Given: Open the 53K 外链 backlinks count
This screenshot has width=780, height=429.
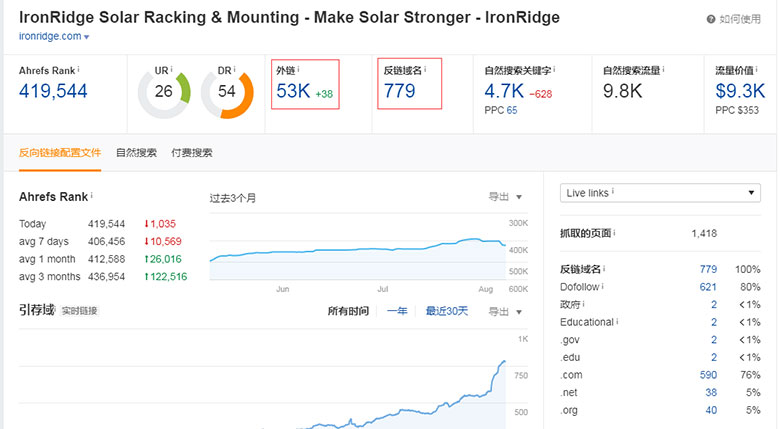Looking at the screenshot, I should [293, 92].
